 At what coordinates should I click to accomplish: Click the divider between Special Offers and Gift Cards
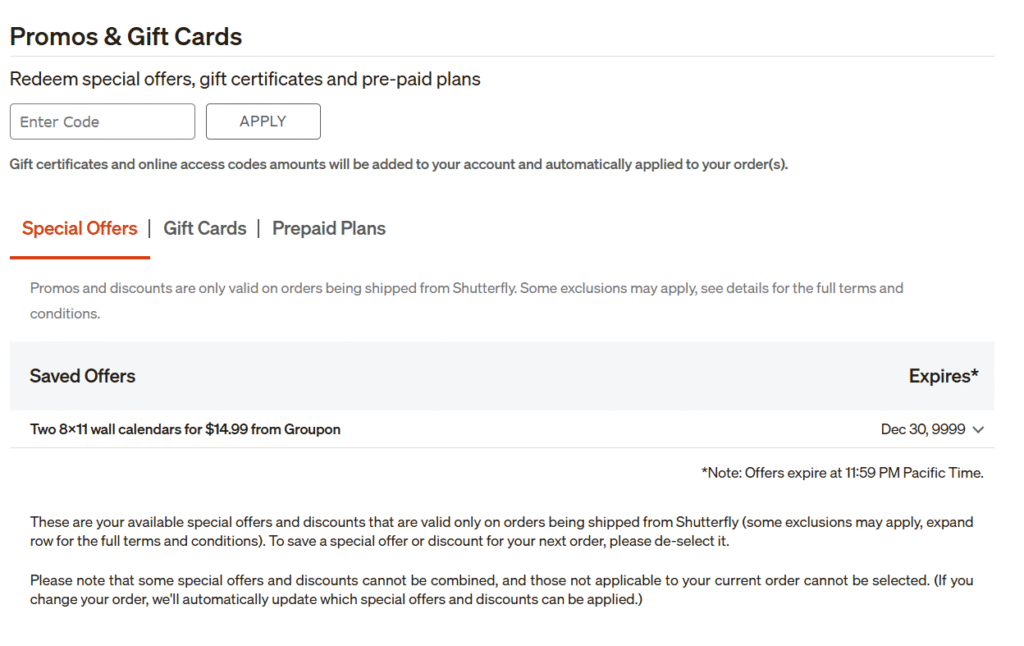pos(150,229)
